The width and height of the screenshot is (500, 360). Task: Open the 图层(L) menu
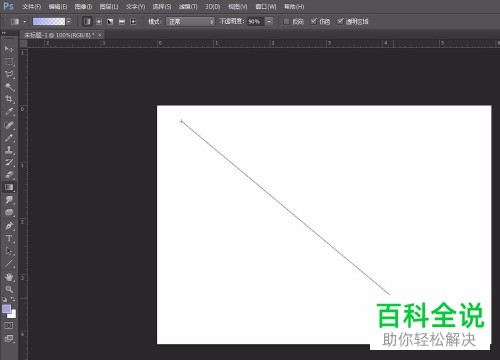point(109,7)
